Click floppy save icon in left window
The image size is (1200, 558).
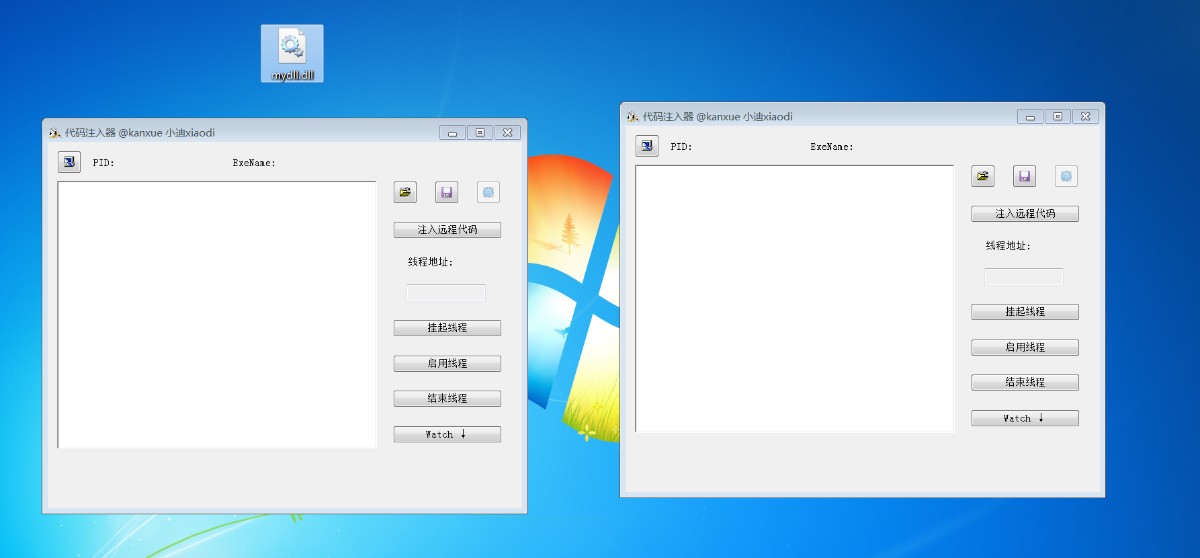pos(447,192)
